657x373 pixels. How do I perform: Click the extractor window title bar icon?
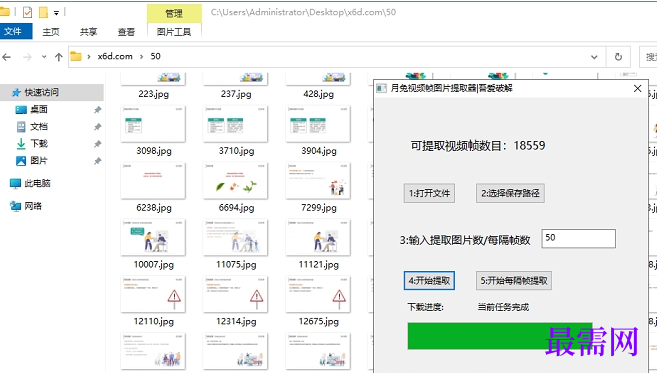[381, 88]
